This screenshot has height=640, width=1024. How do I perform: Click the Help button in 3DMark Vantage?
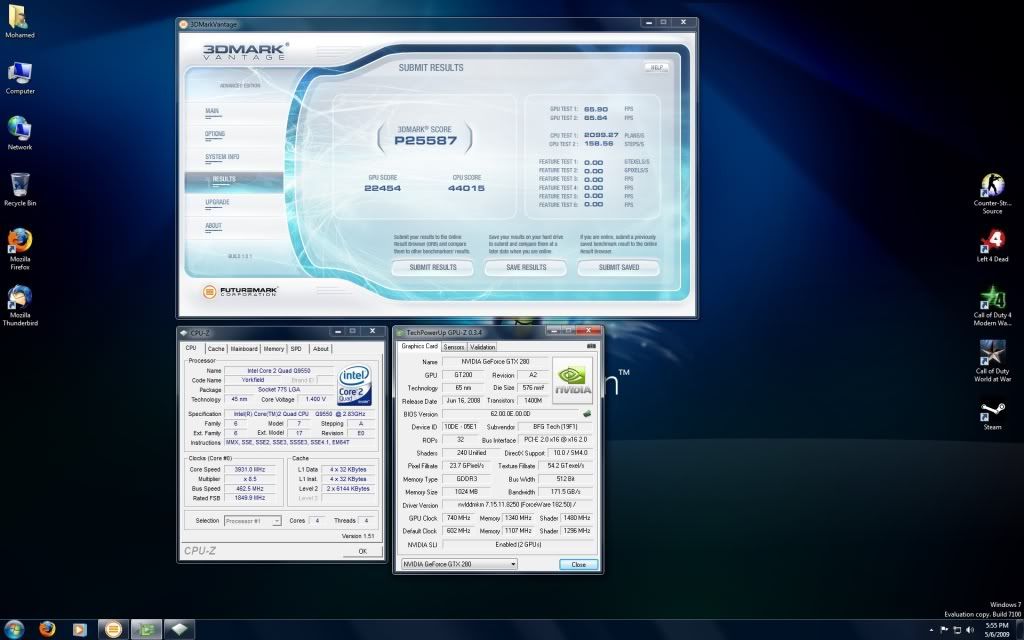tap(656, 67)
